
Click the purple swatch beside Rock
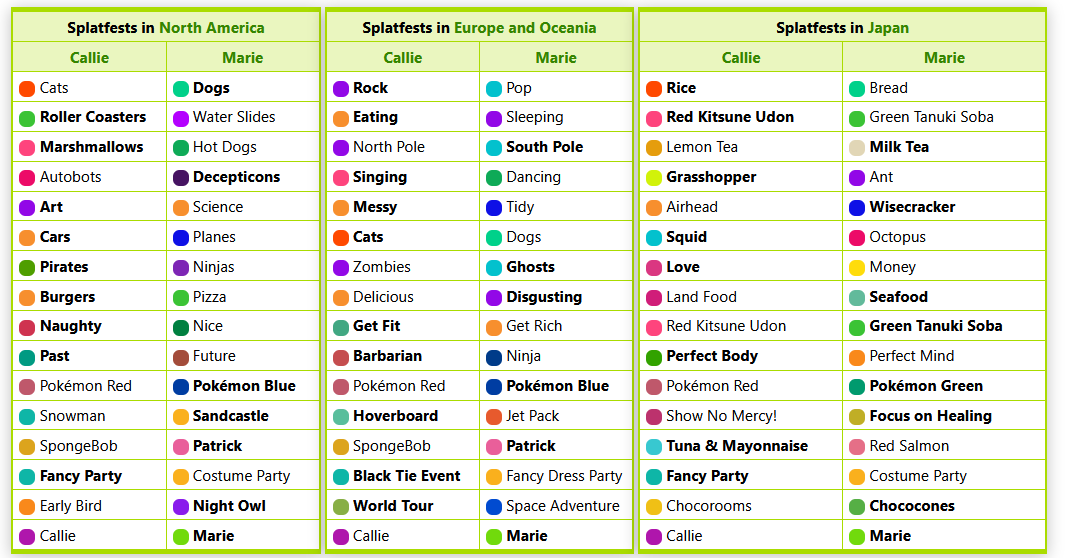click(x=341, y=89)
